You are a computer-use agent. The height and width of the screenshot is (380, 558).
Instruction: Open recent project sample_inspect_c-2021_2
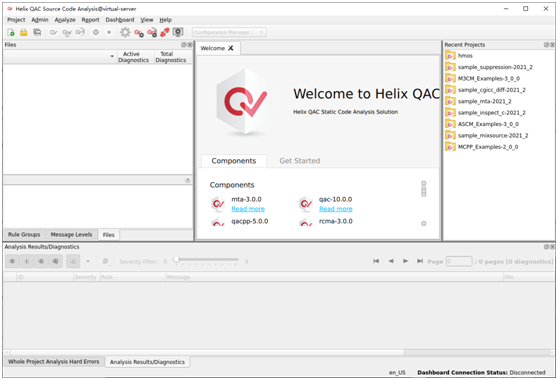pyautogui.click(x=491, y=112)
